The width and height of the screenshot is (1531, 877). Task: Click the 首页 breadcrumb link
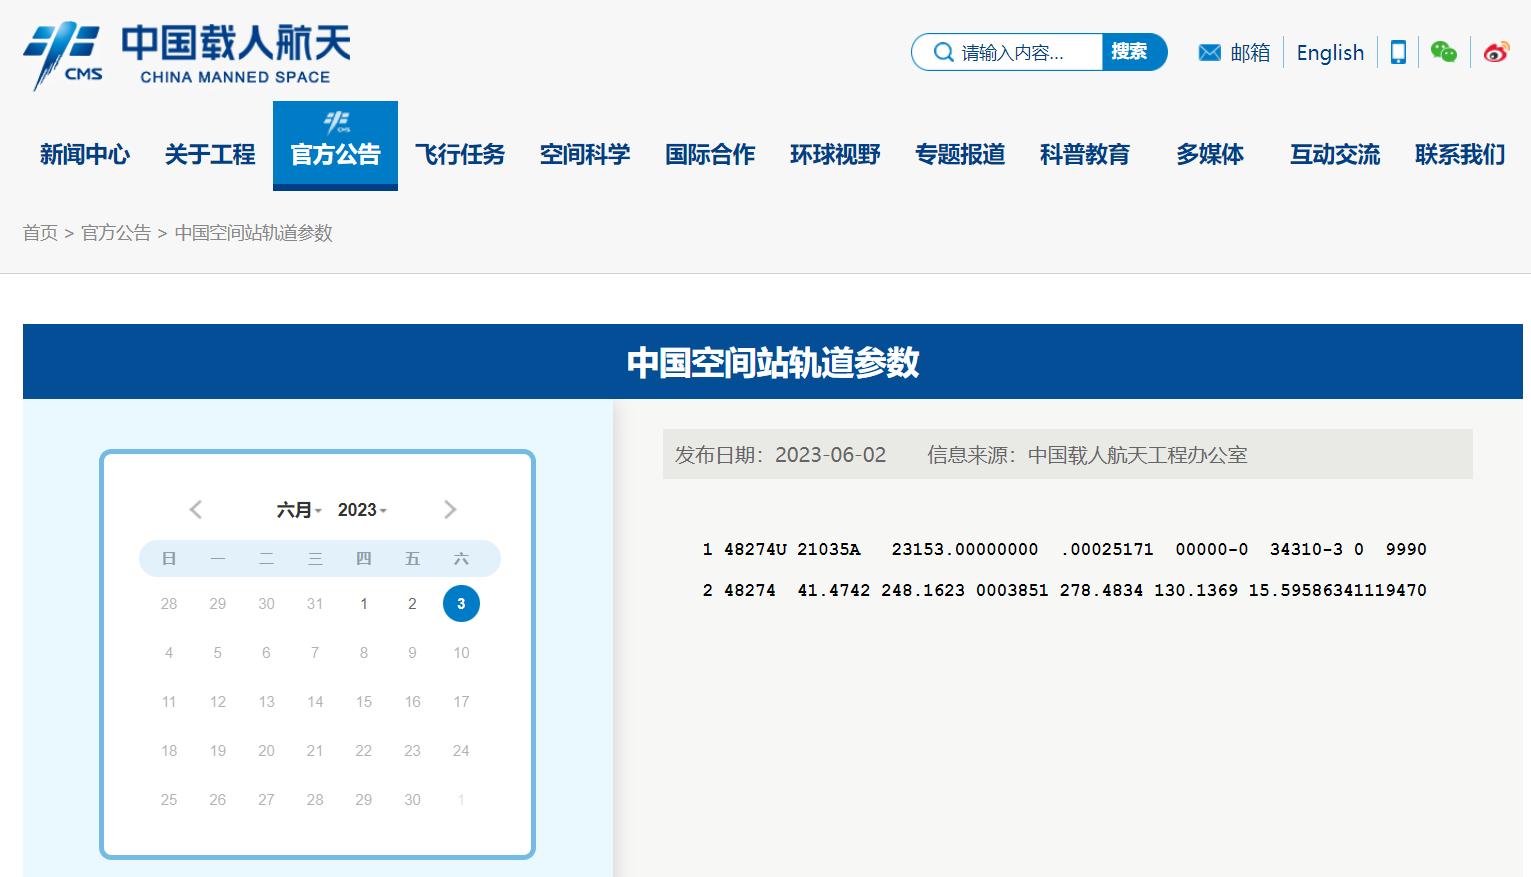pos(39,233)
